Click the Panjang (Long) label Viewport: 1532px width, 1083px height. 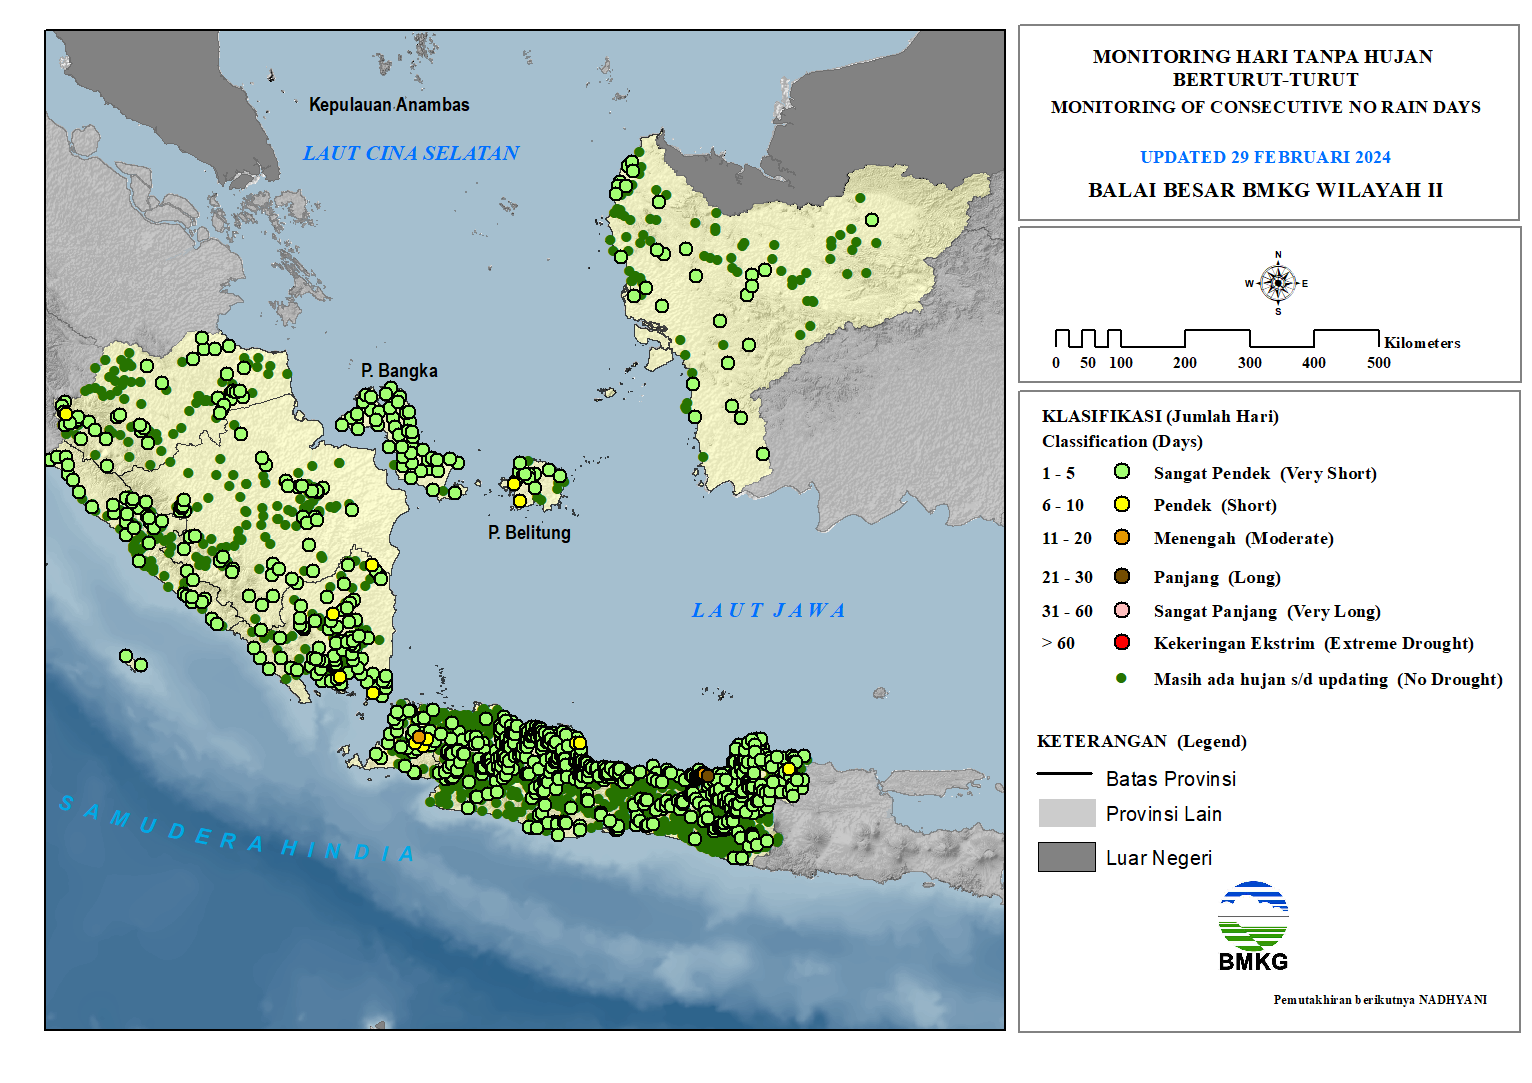tap(1217, 577)
